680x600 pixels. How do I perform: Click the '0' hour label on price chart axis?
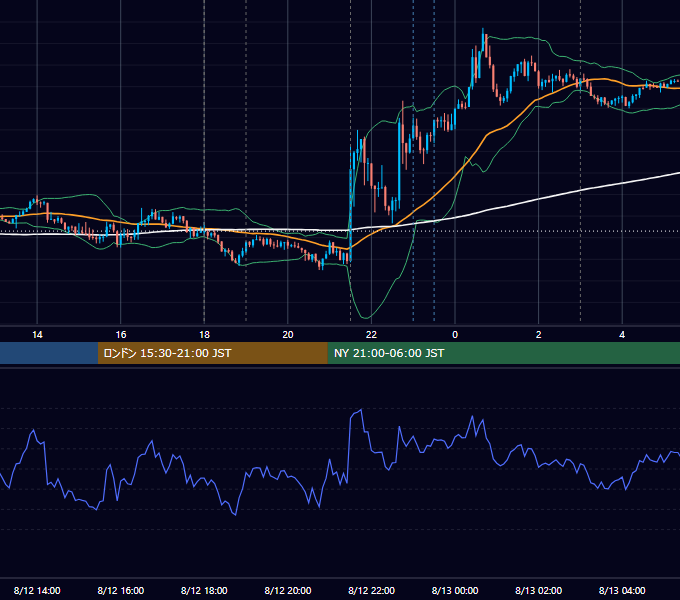point(455,335)
